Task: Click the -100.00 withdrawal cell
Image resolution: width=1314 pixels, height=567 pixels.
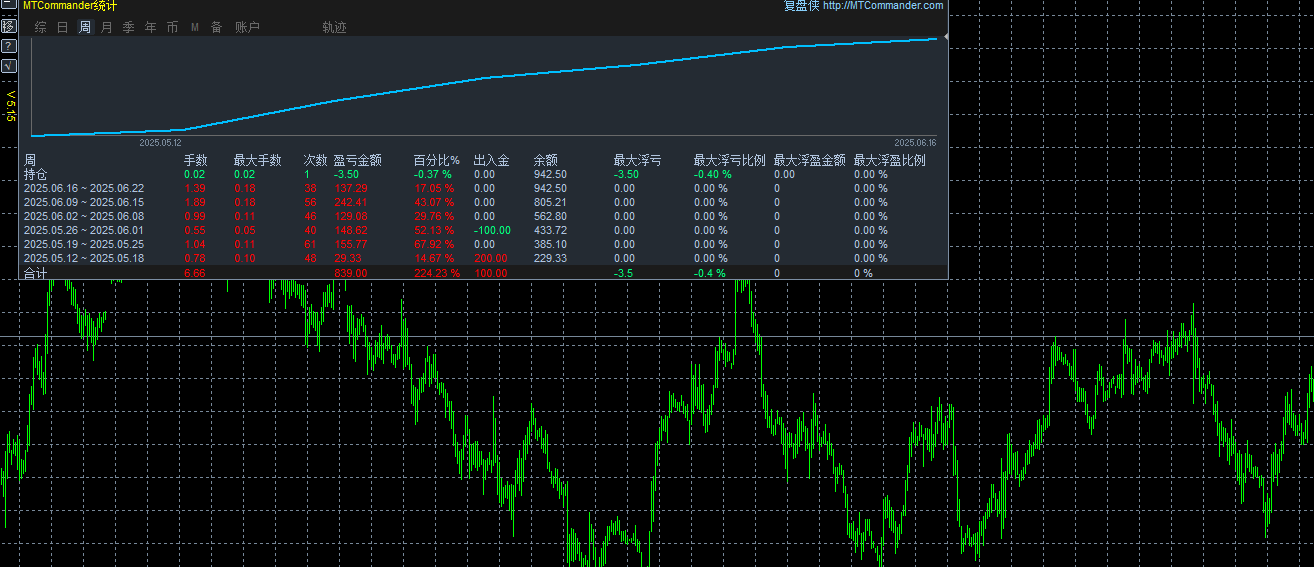Action: click(x=491, y=230)
